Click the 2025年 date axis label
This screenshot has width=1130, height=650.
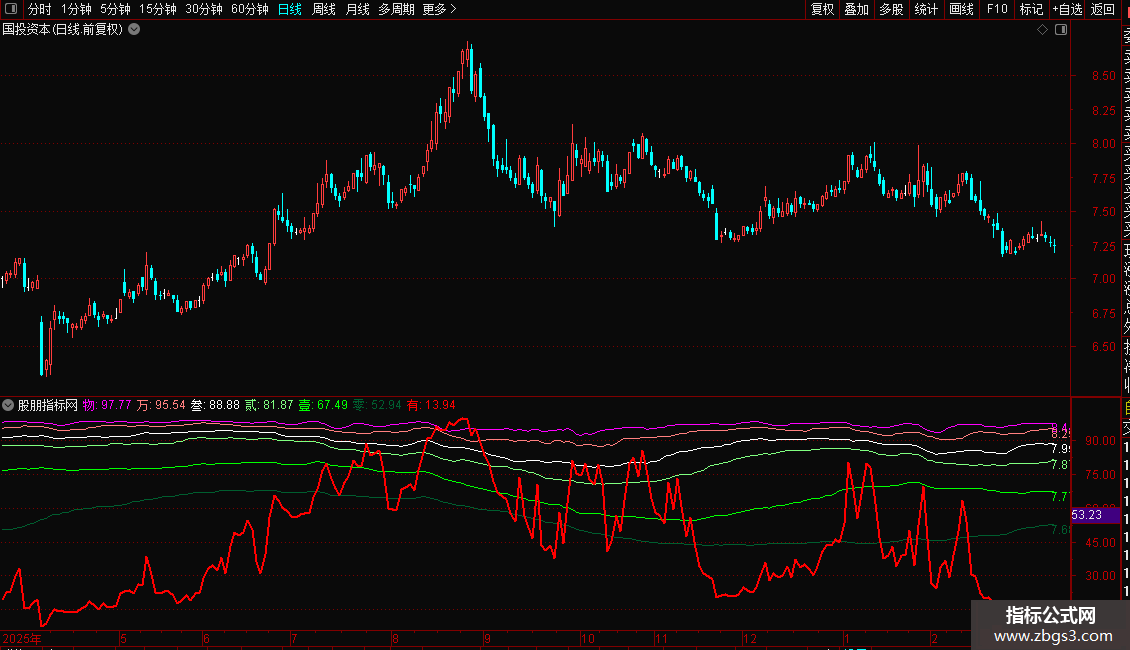click(x=22, y=638)
